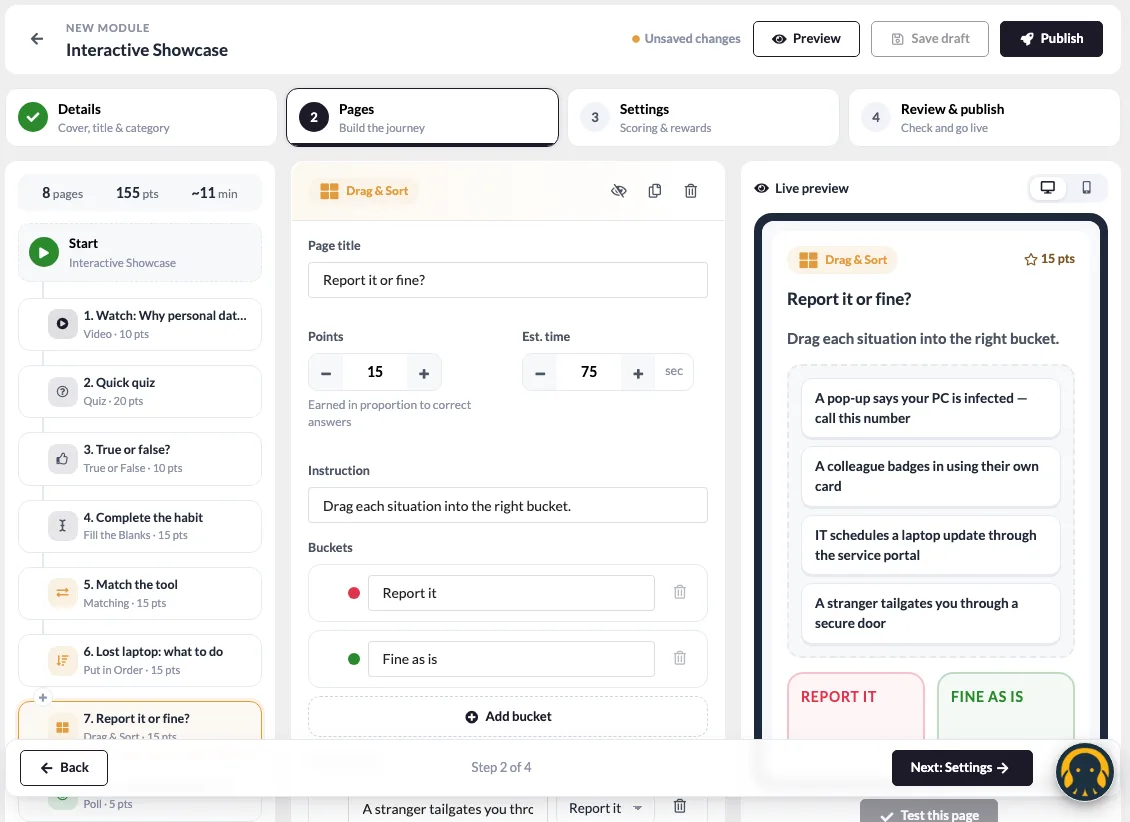Increase estimated time with plus

click(638, 372)
